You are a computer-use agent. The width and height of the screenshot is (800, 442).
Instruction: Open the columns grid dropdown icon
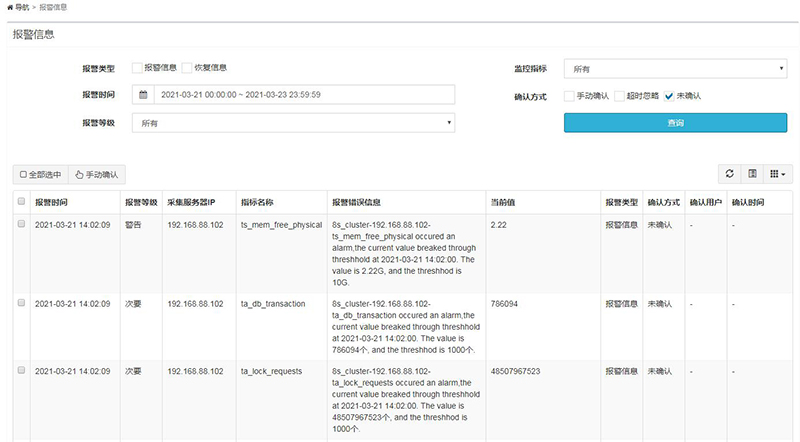click(x=778, y=174)
